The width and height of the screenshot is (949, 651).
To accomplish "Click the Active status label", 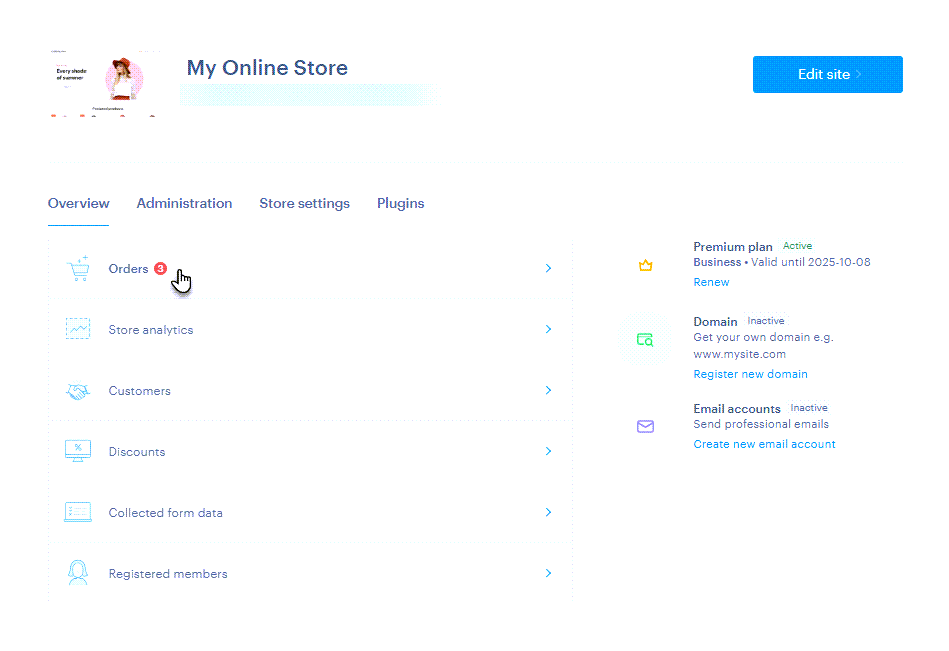I will click(797, 246).
